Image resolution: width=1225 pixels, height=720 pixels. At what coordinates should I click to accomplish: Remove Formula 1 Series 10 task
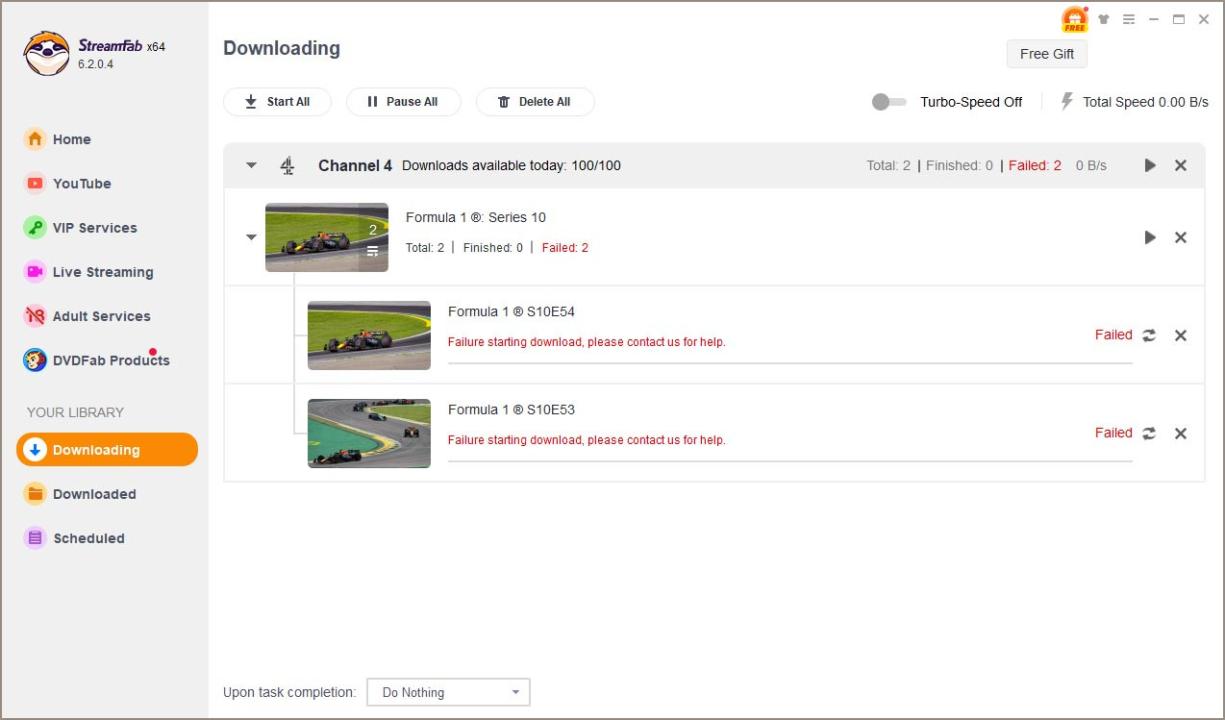pyautogui.click(x=1180, y=238)
